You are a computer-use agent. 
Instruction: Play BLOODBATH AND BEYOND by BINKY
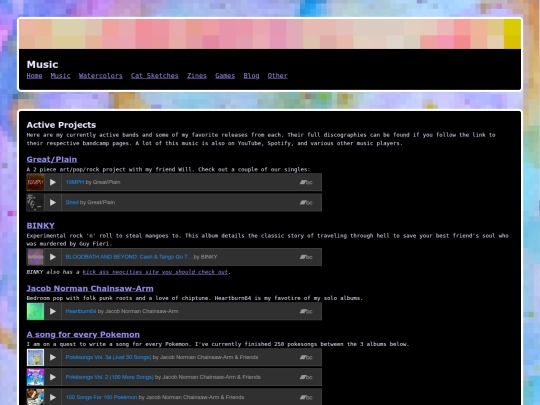(x=53, y=257)
